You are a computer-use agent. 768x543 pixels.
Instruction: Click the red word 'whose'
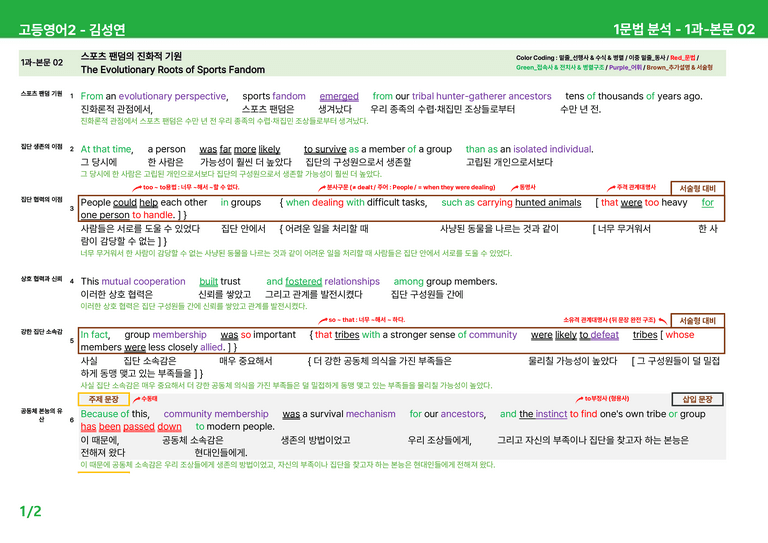coord(679,335)
